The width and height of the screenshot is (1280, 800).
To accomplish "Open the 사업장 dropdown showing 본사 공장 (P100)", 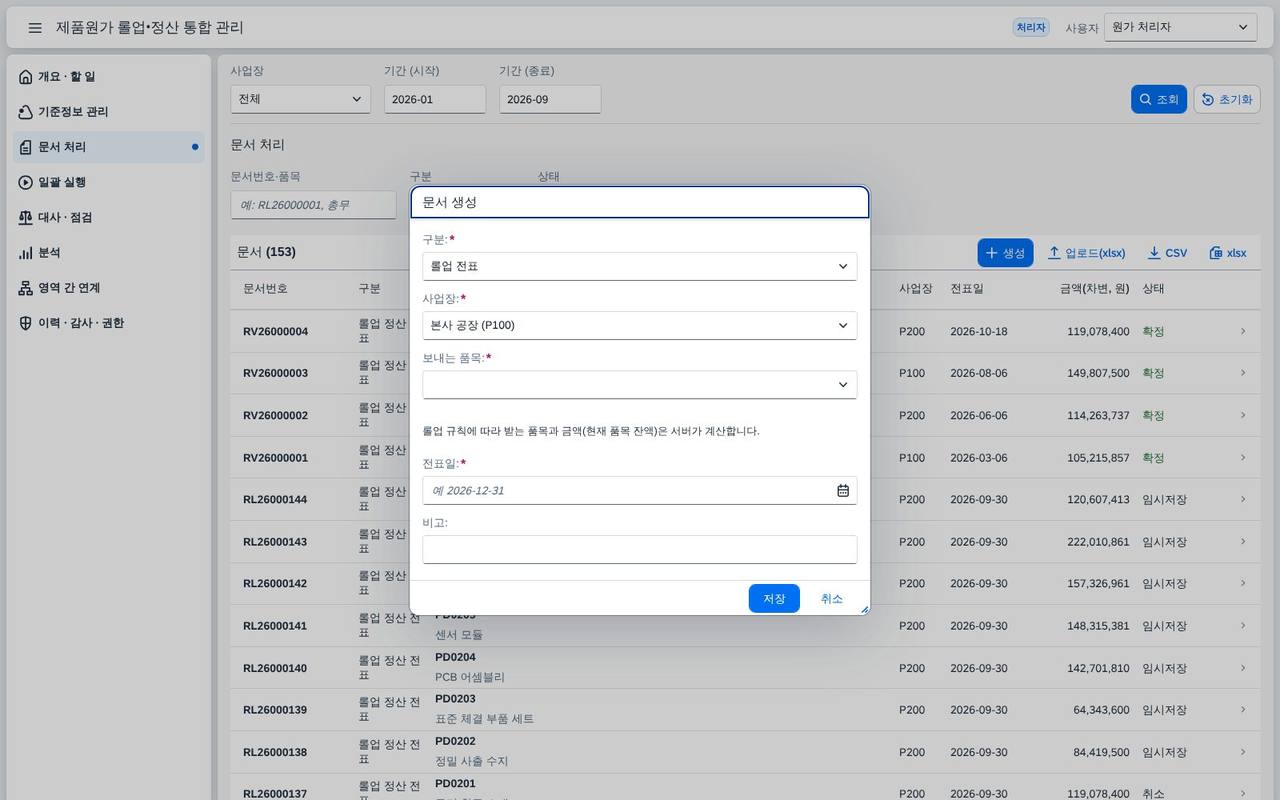I will coord(640,325).
